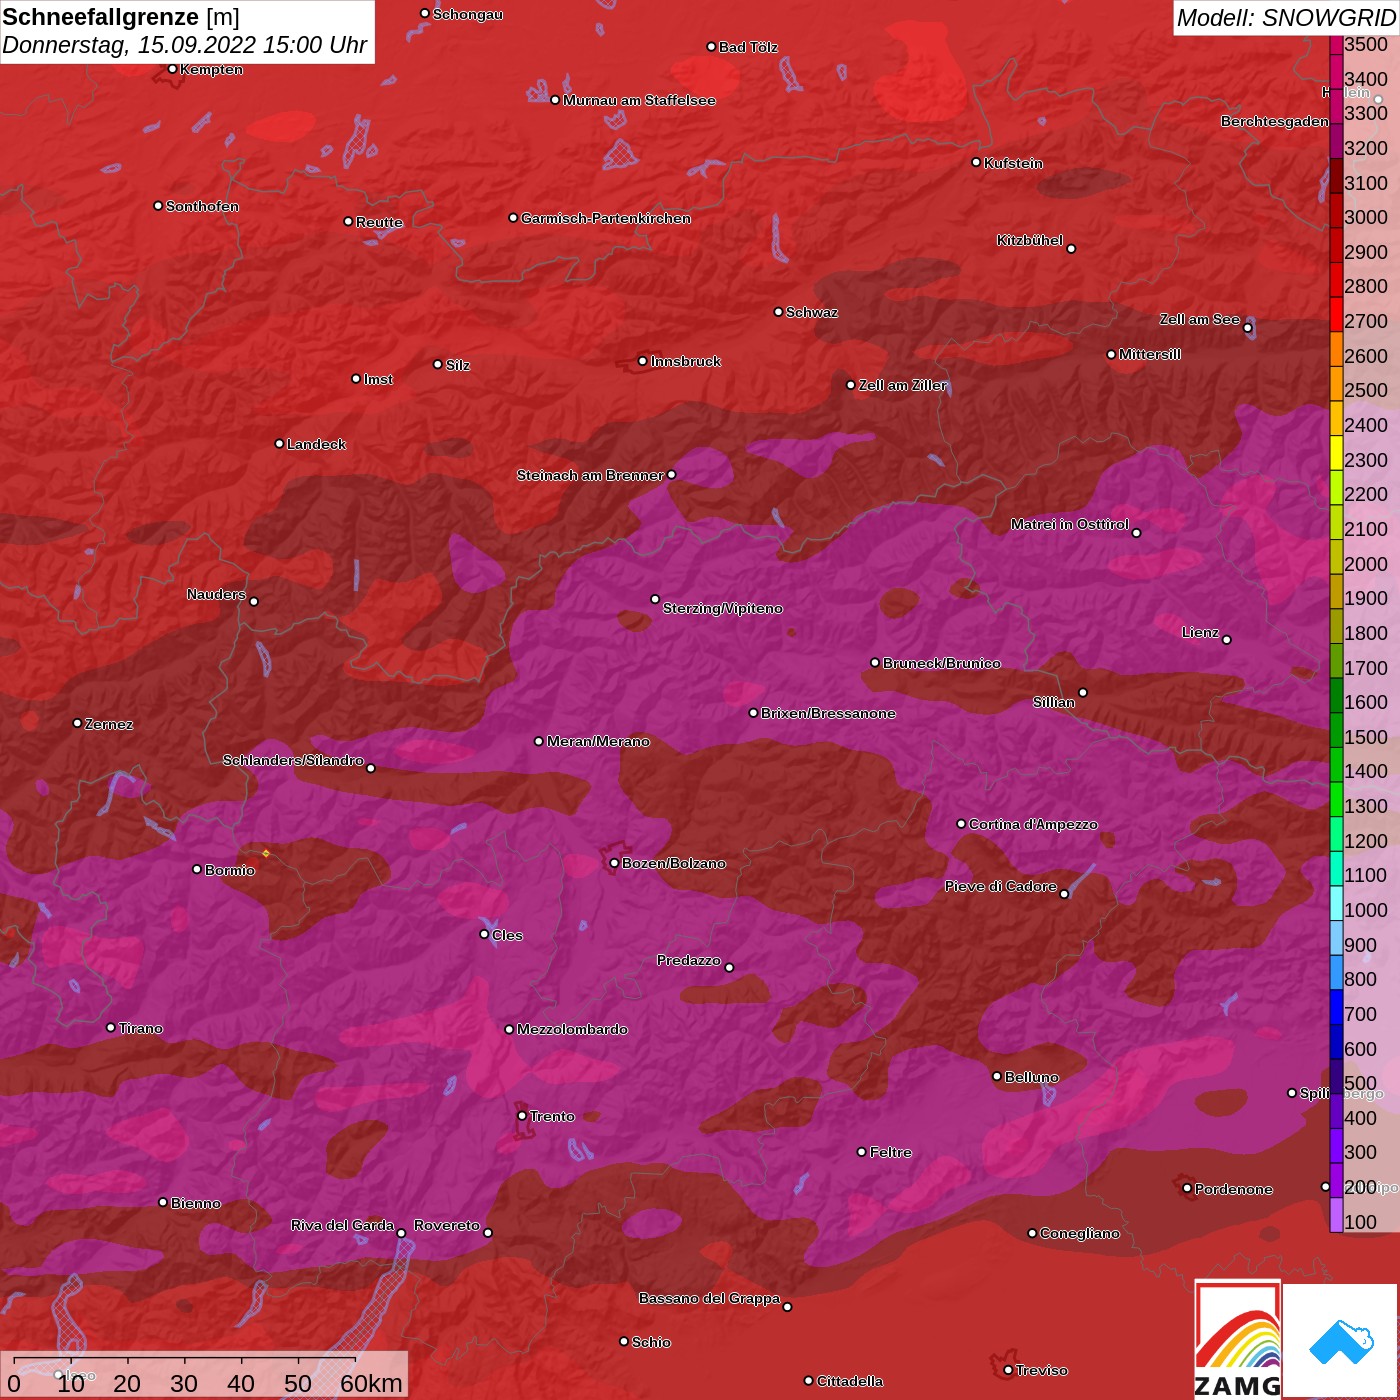The width and height of the screenshot is (1400, 1400).
Task: Select the 'Sterzing/Vipiteno' label
Action: point(723,608)
